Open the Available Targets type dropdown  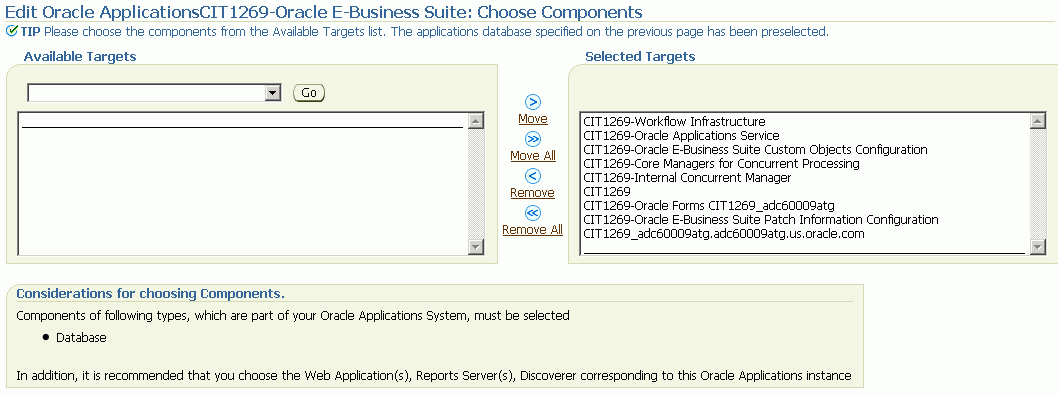coord(154,93)
